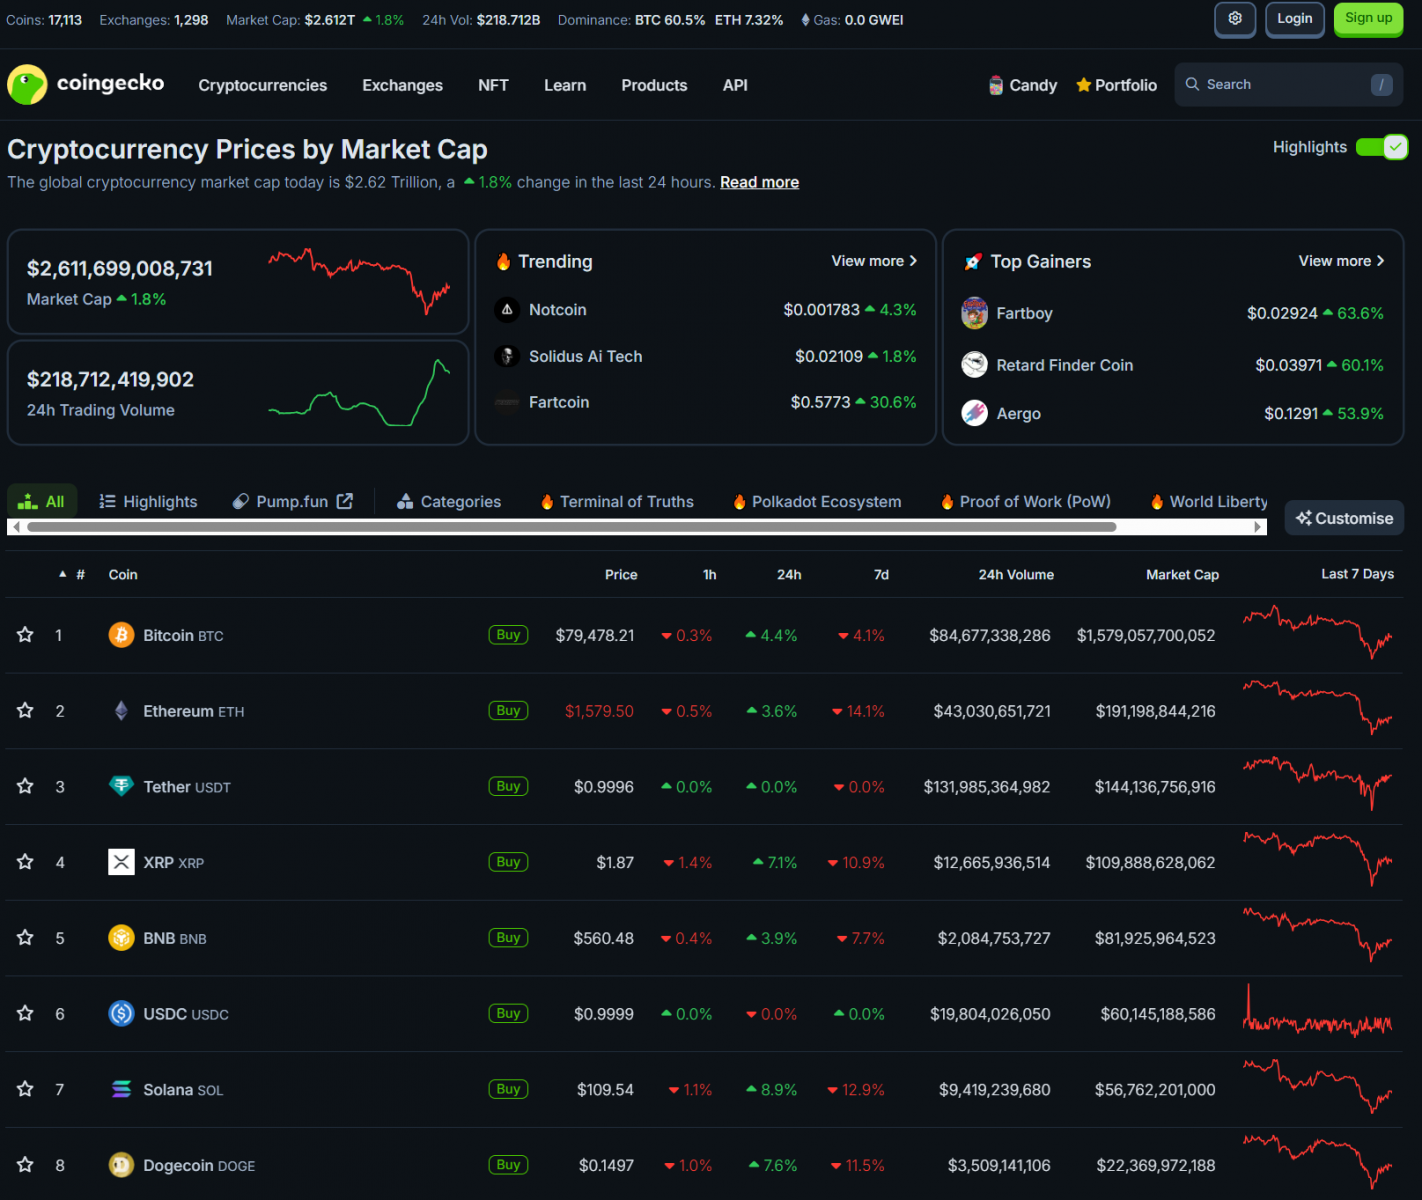Turn off the Highlights toggle
Screen dimensions: 1422x1200
(1382, 147)
